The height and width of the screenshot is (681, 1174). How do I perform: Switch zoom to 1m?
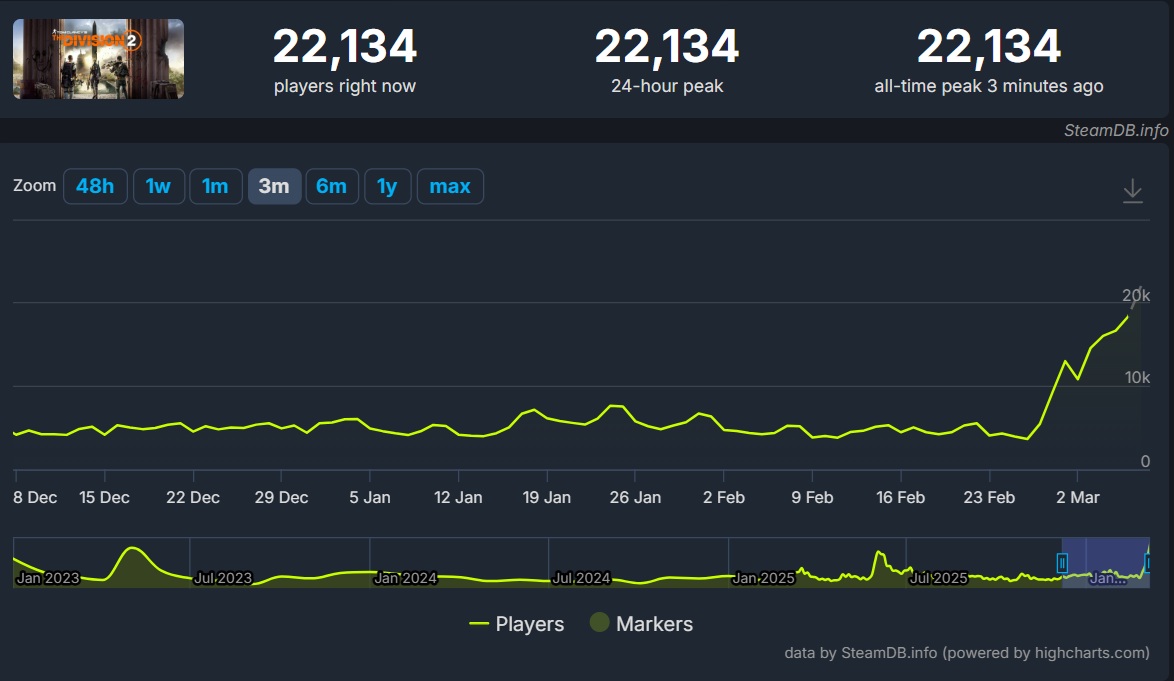tap(215, 186)
